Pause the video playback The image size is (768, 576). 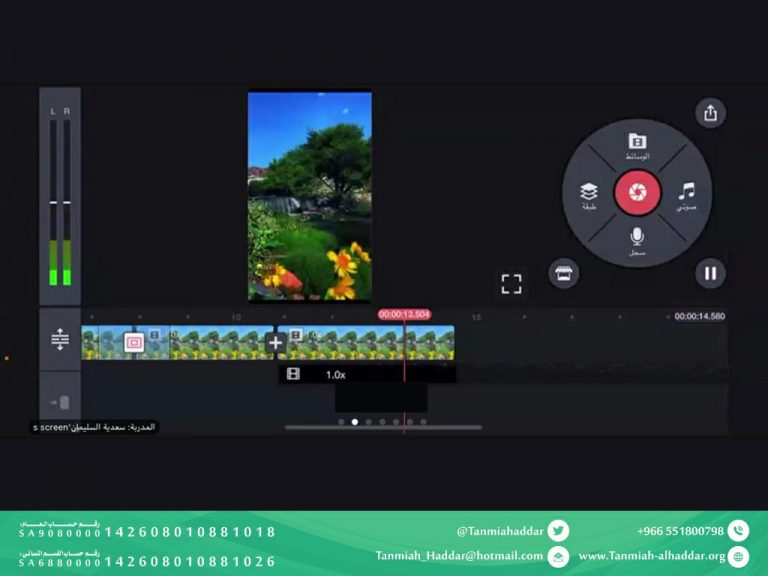point(710,273)
